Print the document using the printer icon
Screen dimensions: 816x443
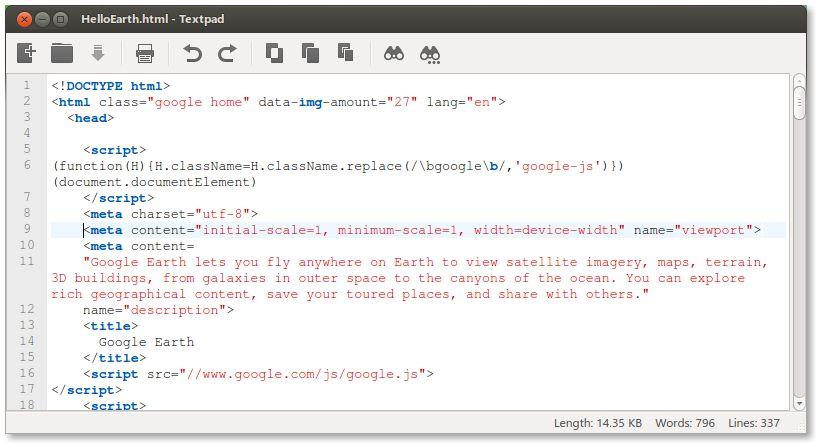tap(145, 53)
